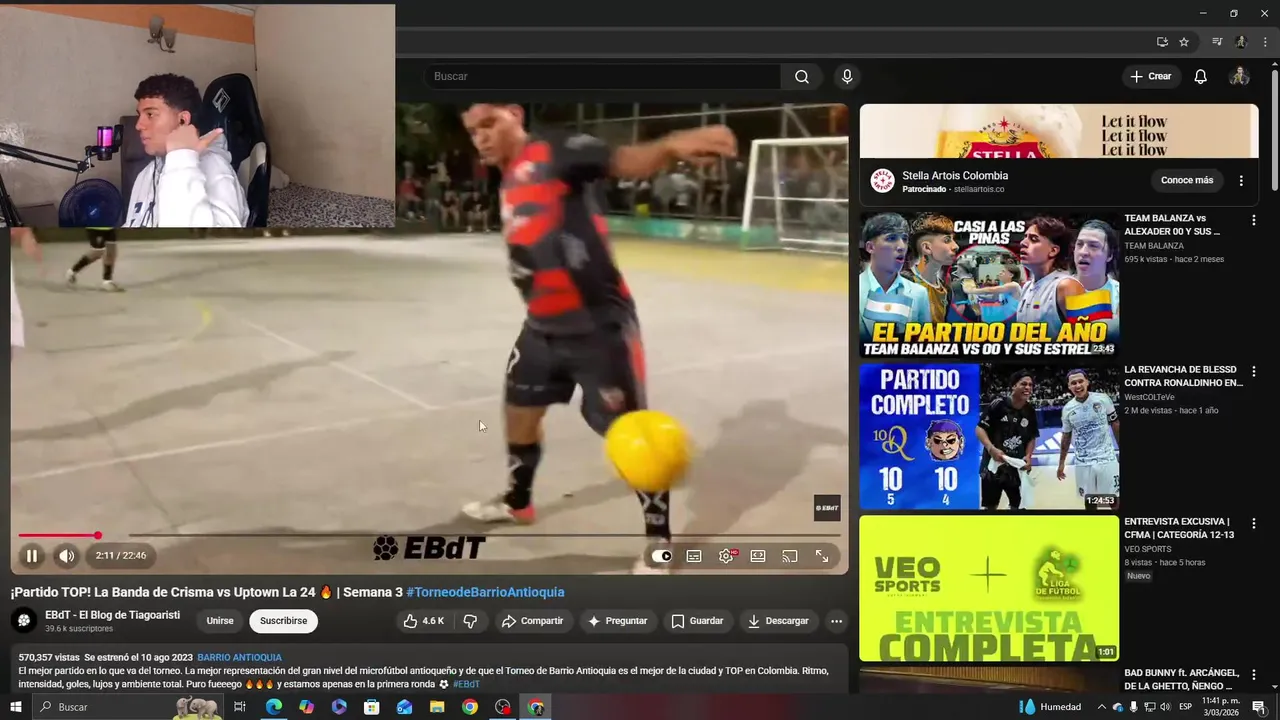Open video quality settings gear
This screenshot has height=720, width=1280.
726,556
